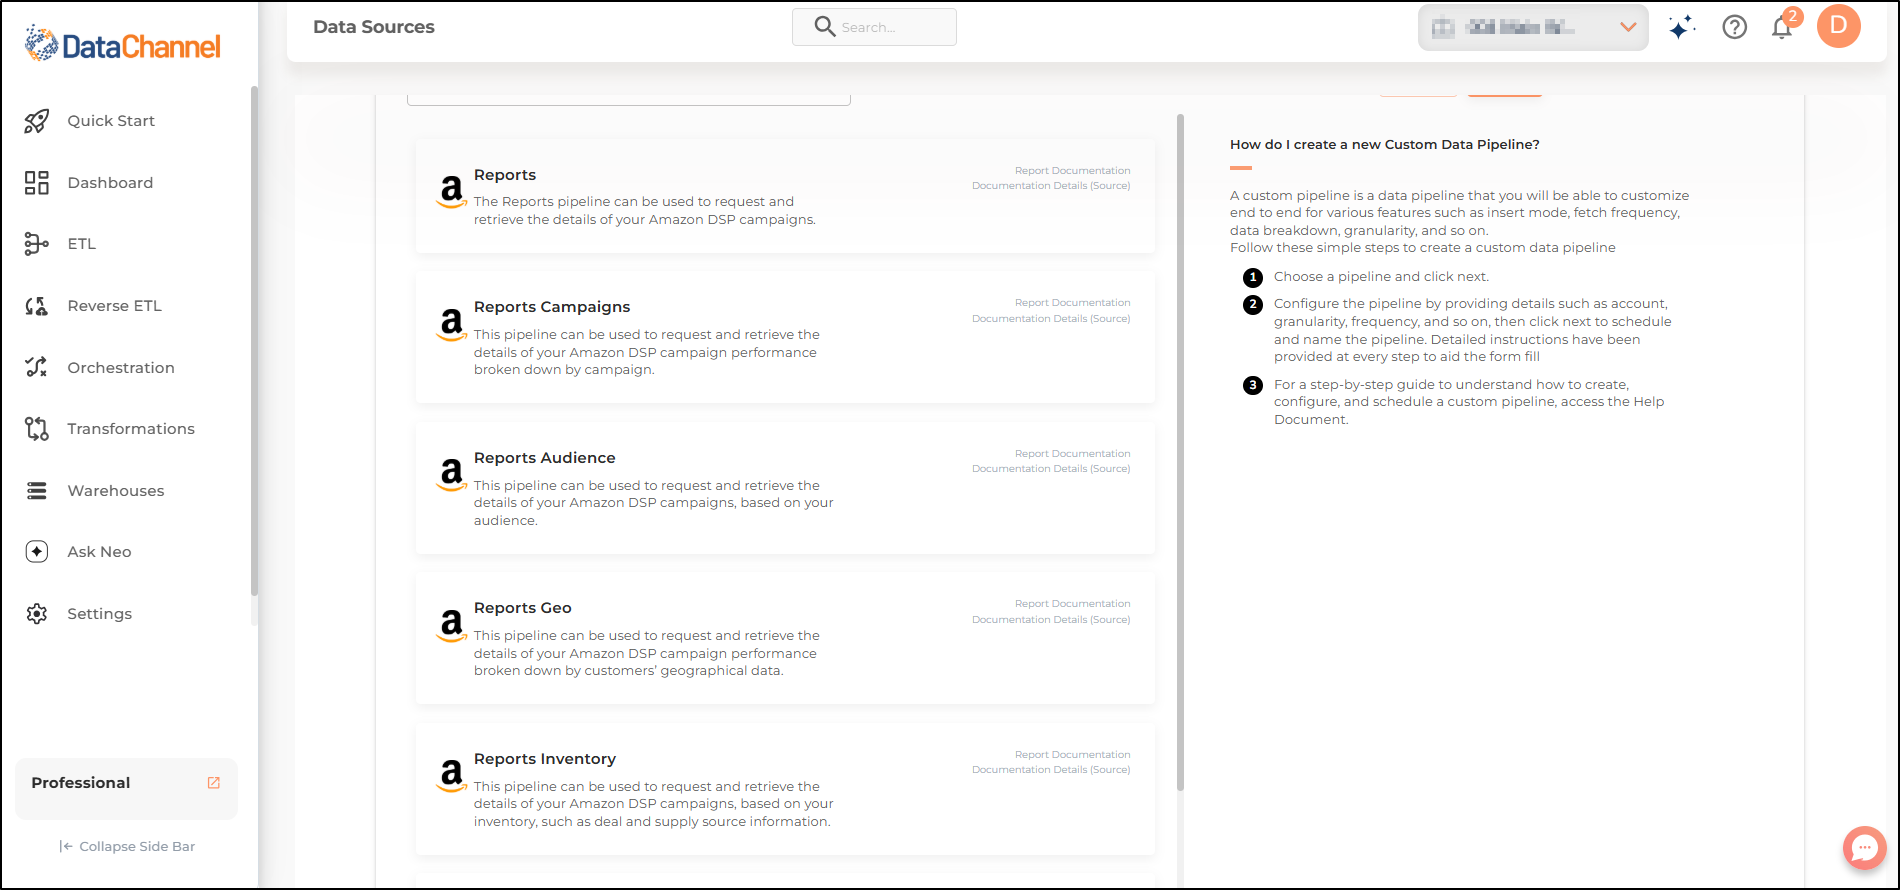Image resolution: width=1900 pixels, height=890 pixels.
Task: Click Amazon logo on Reports Audience card
Action: [452, 474]
